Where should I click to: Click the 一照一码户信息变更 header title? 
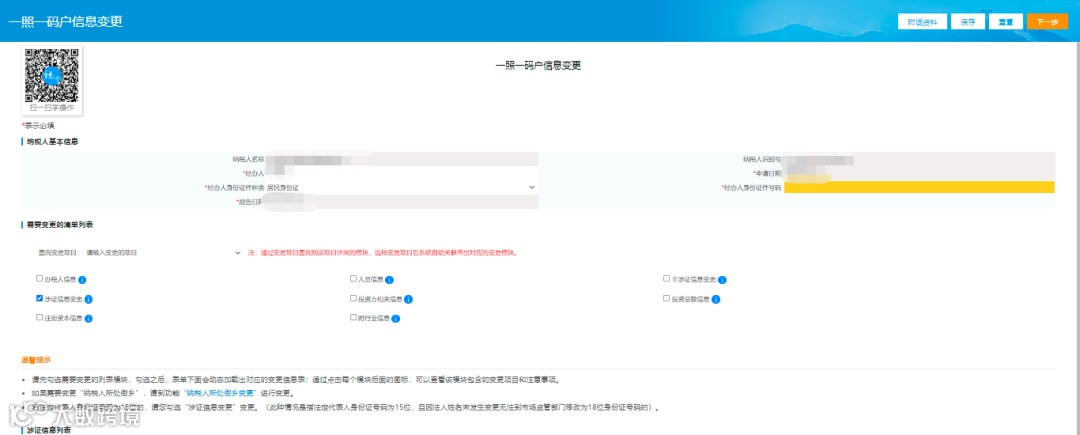click(x=65, y=21)
